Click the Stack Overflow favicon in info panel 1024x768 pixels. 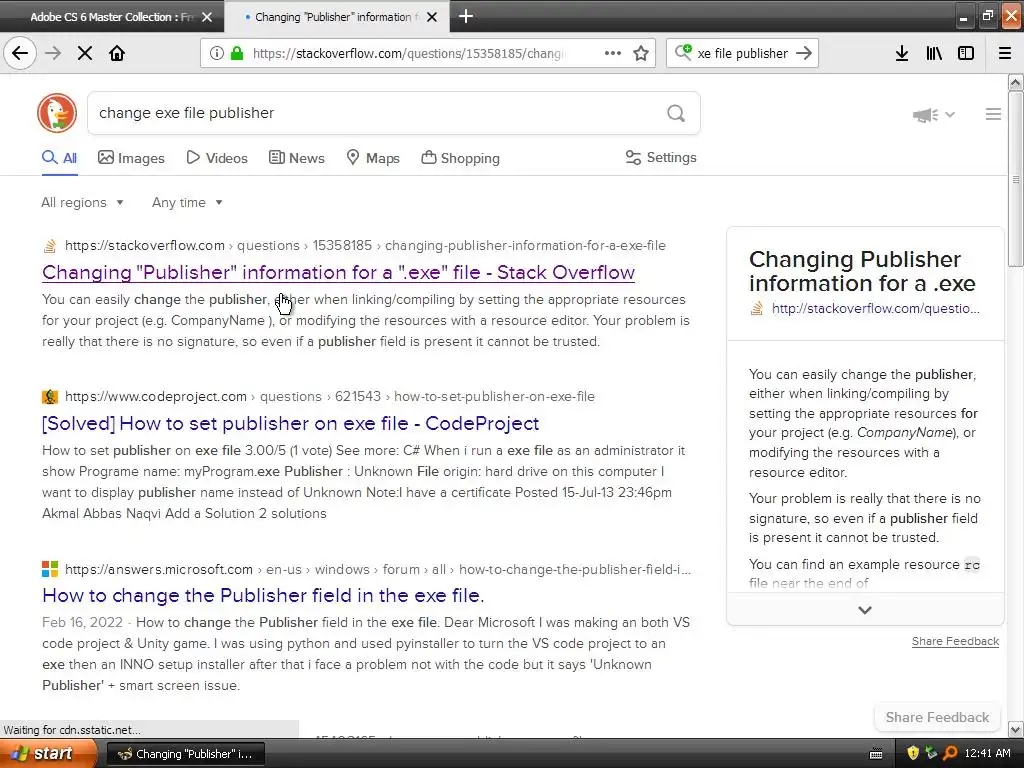point(757,308)
